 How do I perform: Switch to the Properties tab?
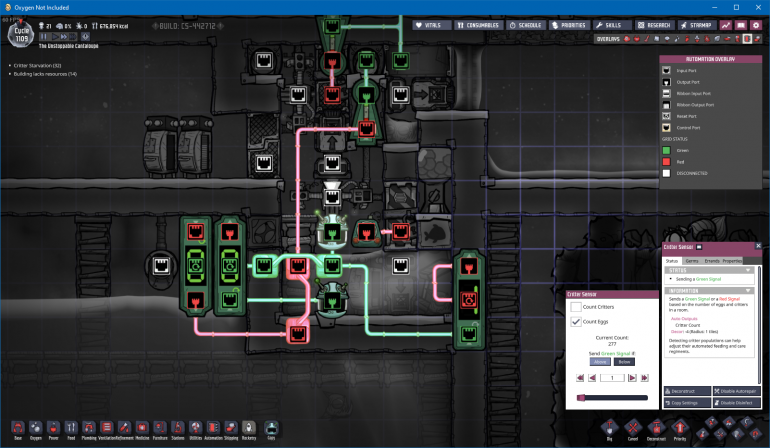pyautogui.click(x=732, y=261)
